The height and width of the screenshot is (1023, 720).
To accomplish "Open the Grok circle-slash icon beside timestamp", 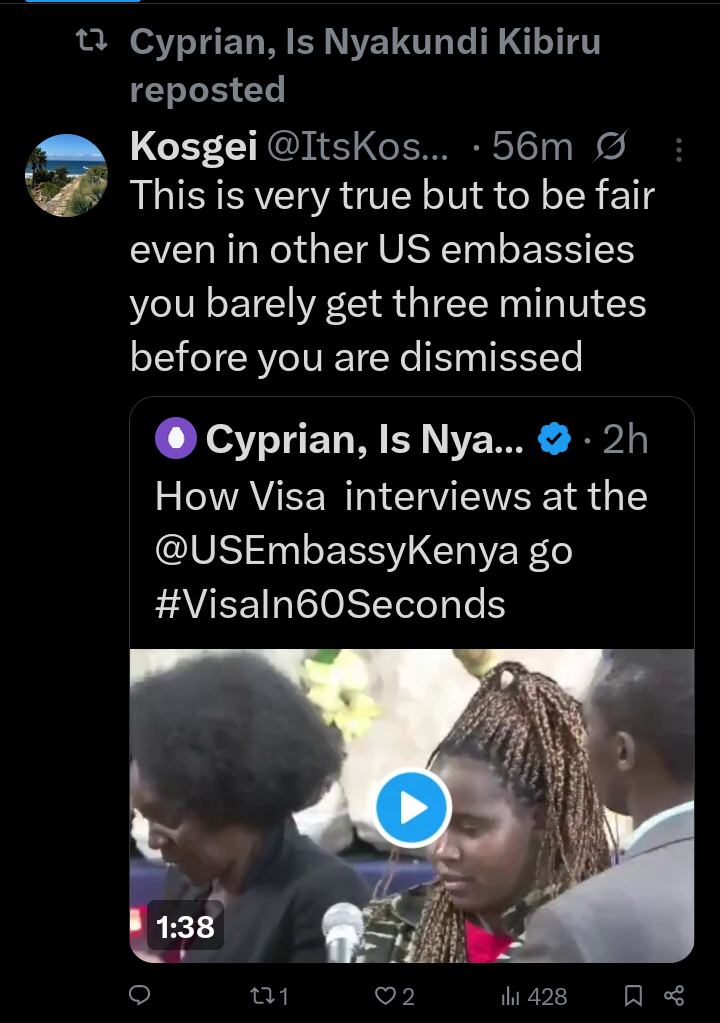I will tap(610, 148).
